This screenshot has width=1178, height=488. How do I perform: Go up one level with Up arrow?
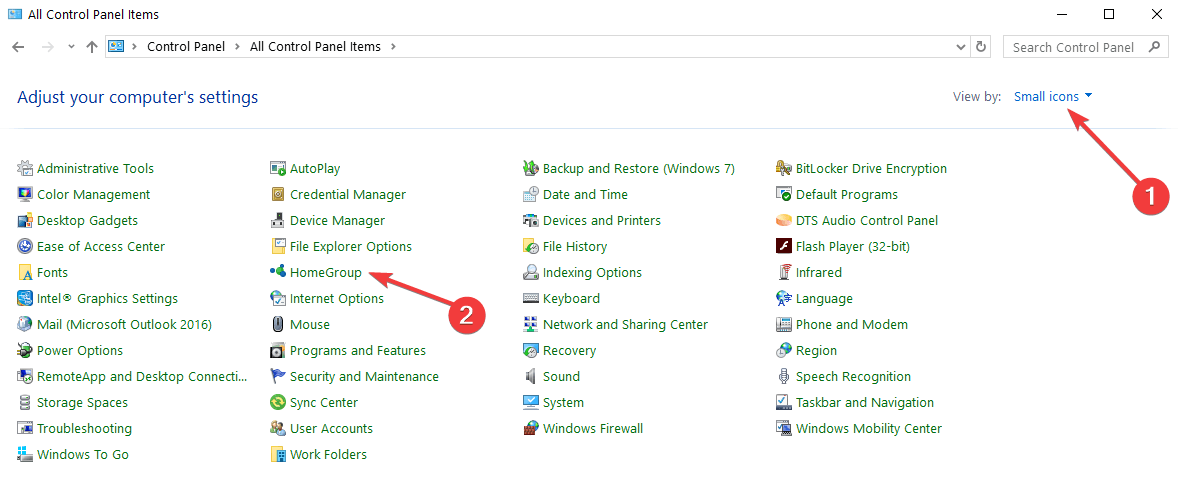[92, 47]
